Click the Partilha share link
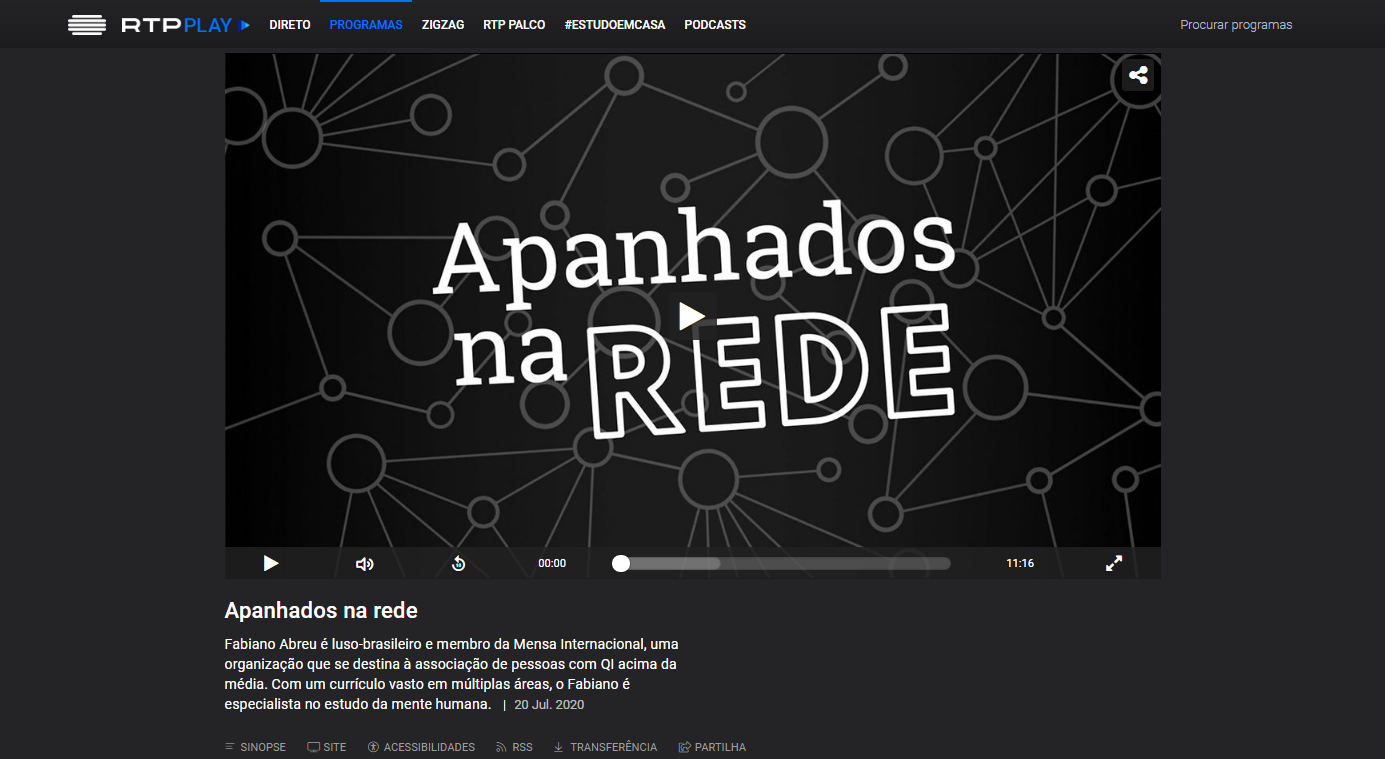 [x=712, y=747]
